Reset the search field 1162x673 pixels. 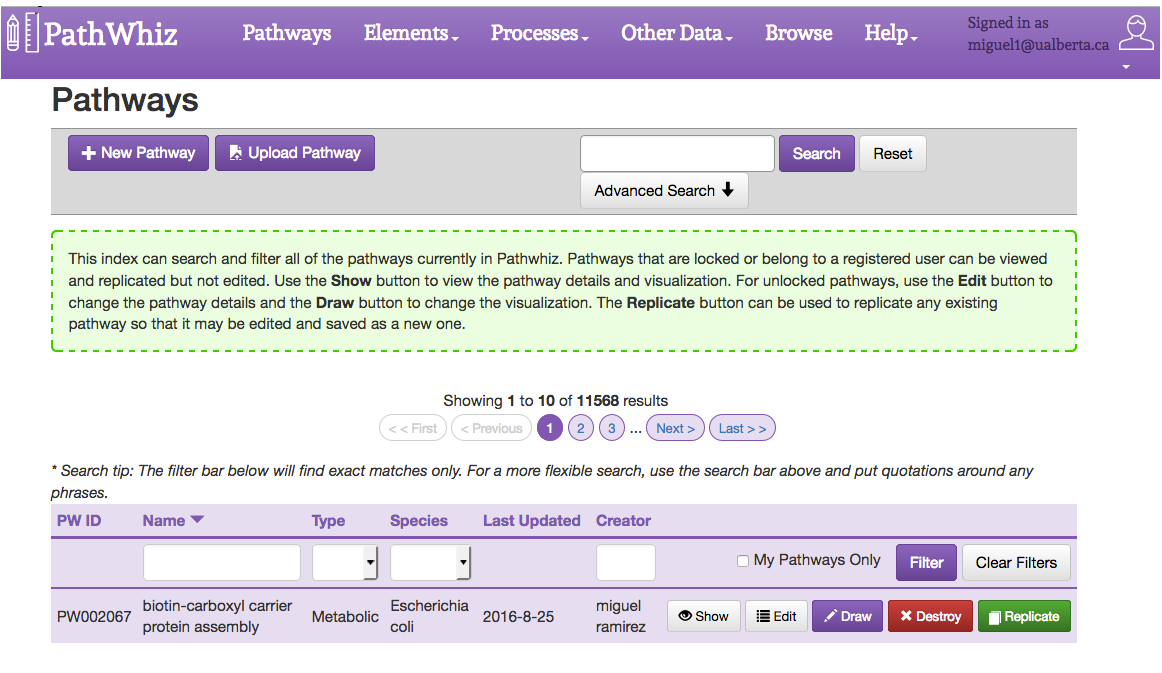[892, 153]
